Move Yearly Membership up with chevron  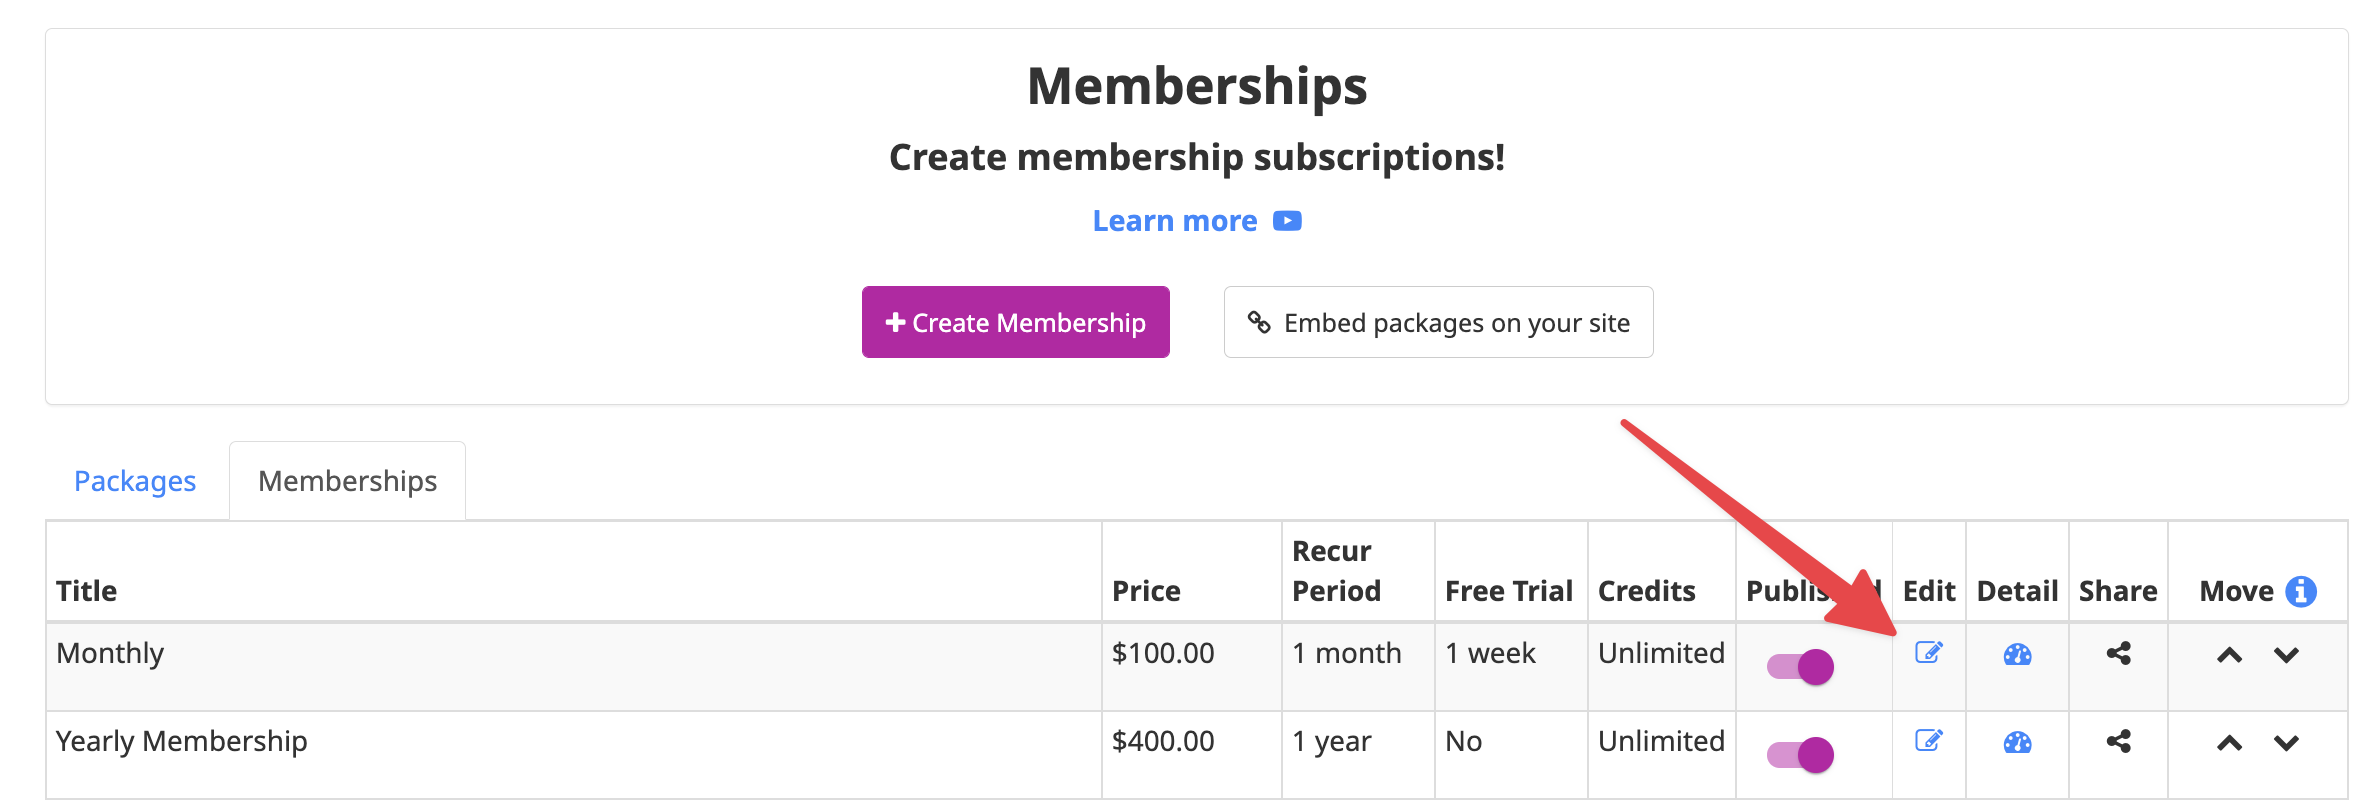click(2229, 743)
